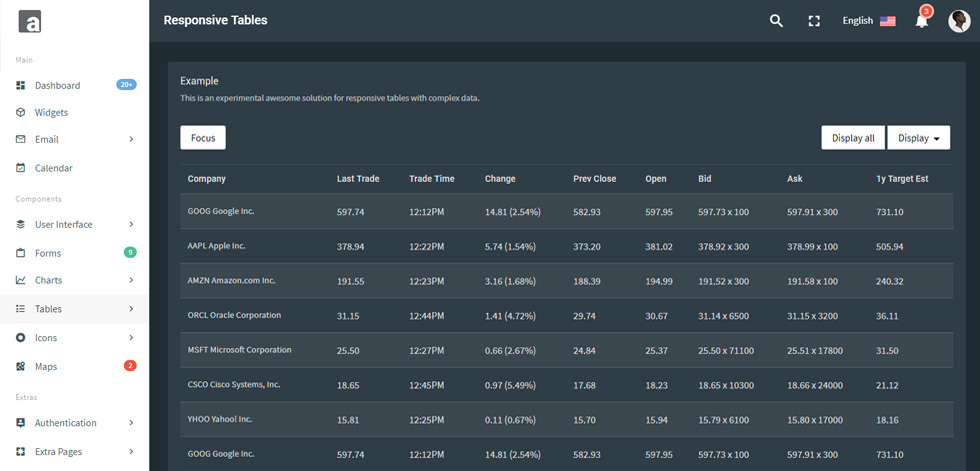This screenshot has width=980, height=471.
Task: Click the Extra Pages icon
Action: coord(21,452)
